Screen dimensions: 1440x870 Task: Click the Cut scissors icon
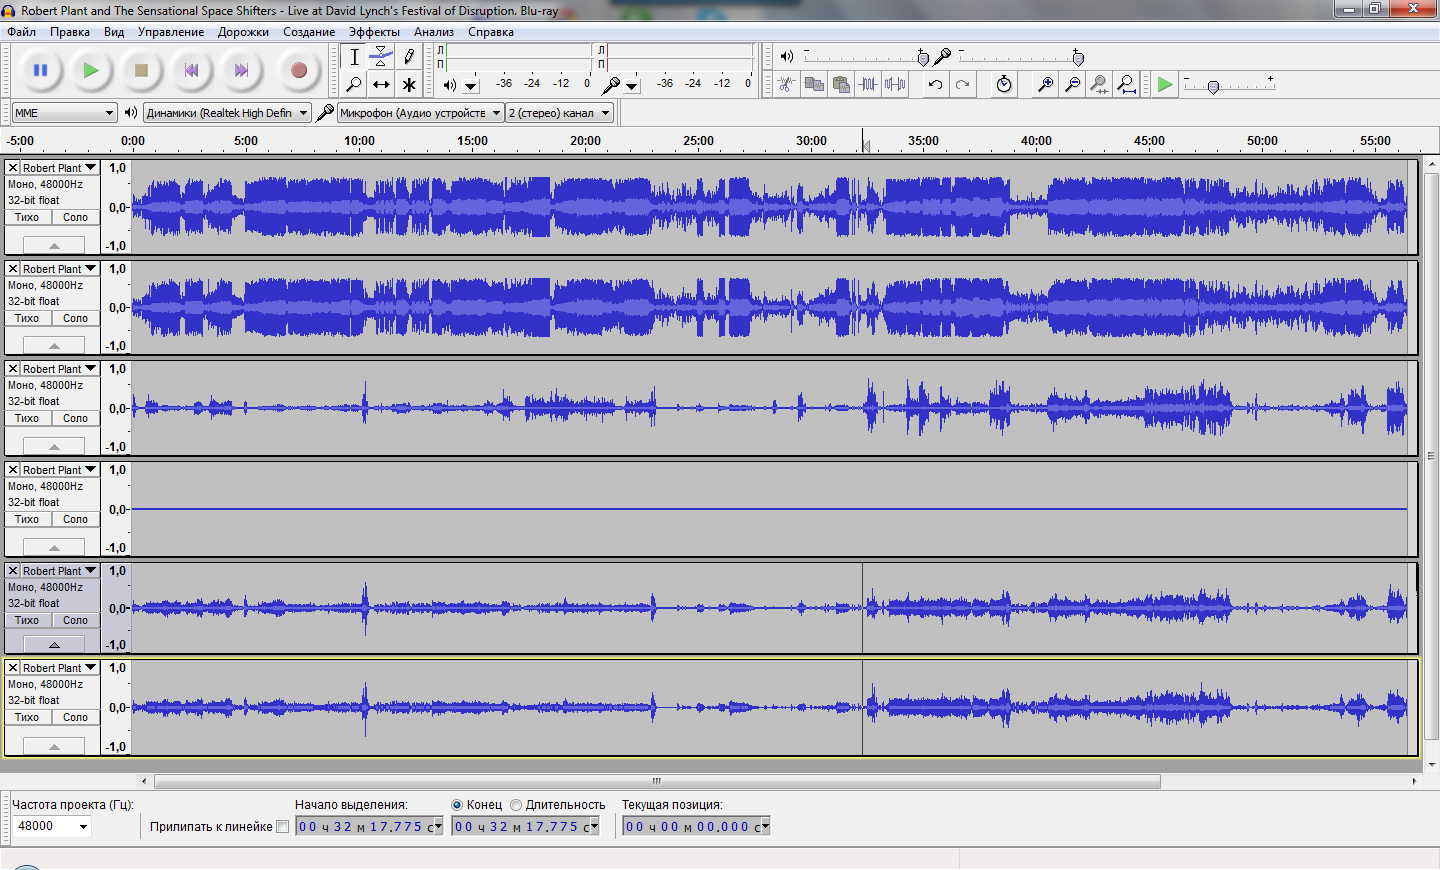(x=787, y=85)
